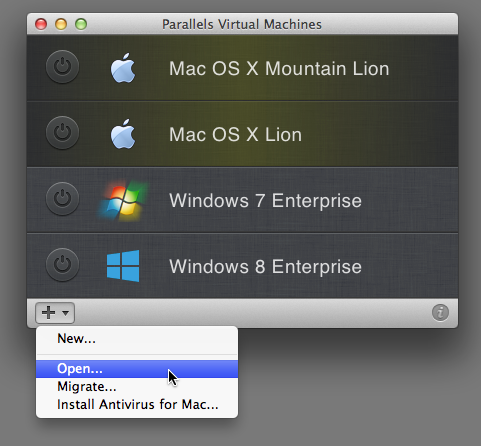Click the plus add-VM icon
This screenshot has height=446, width=481.
coord(49,313)
